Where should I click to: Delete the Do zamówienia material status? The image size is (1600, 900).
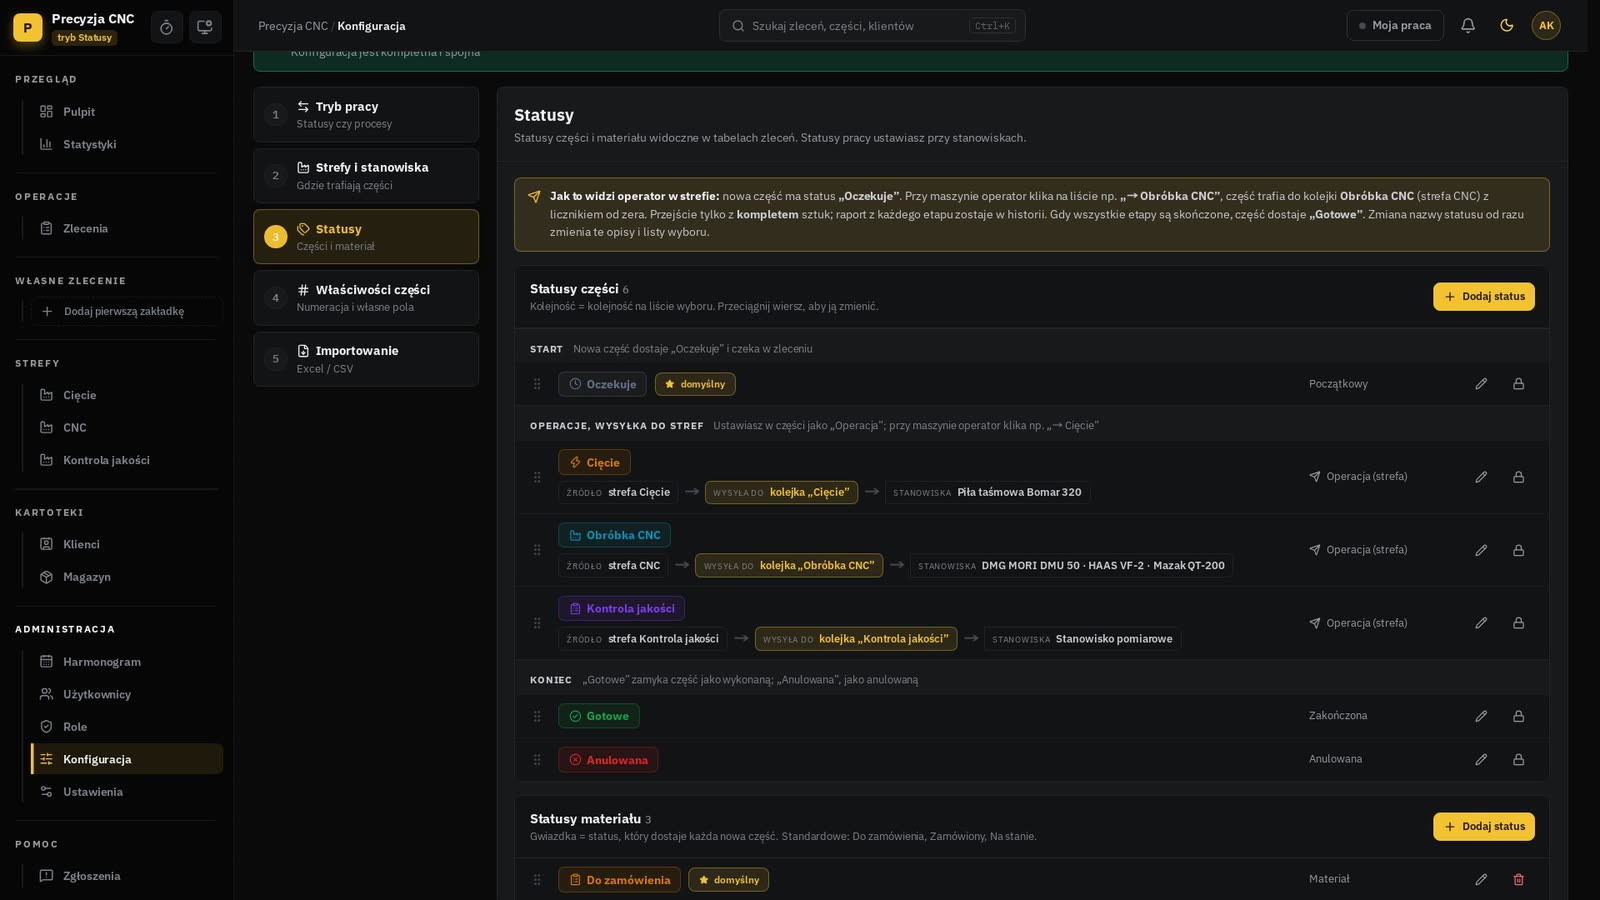(x=1518, y=880)
